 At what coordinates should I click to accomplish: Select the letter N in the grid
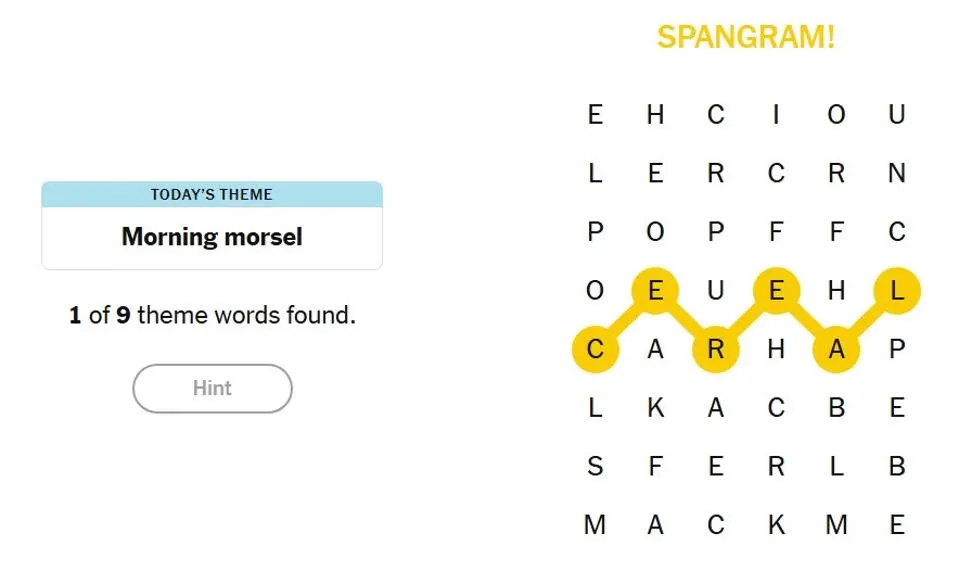pyautogui.click(x=896, y=174)
